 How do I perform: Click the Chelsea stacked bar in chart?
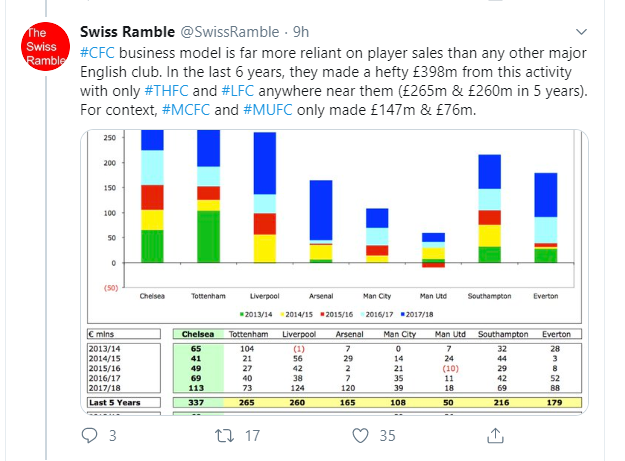[x=152, y=196]
